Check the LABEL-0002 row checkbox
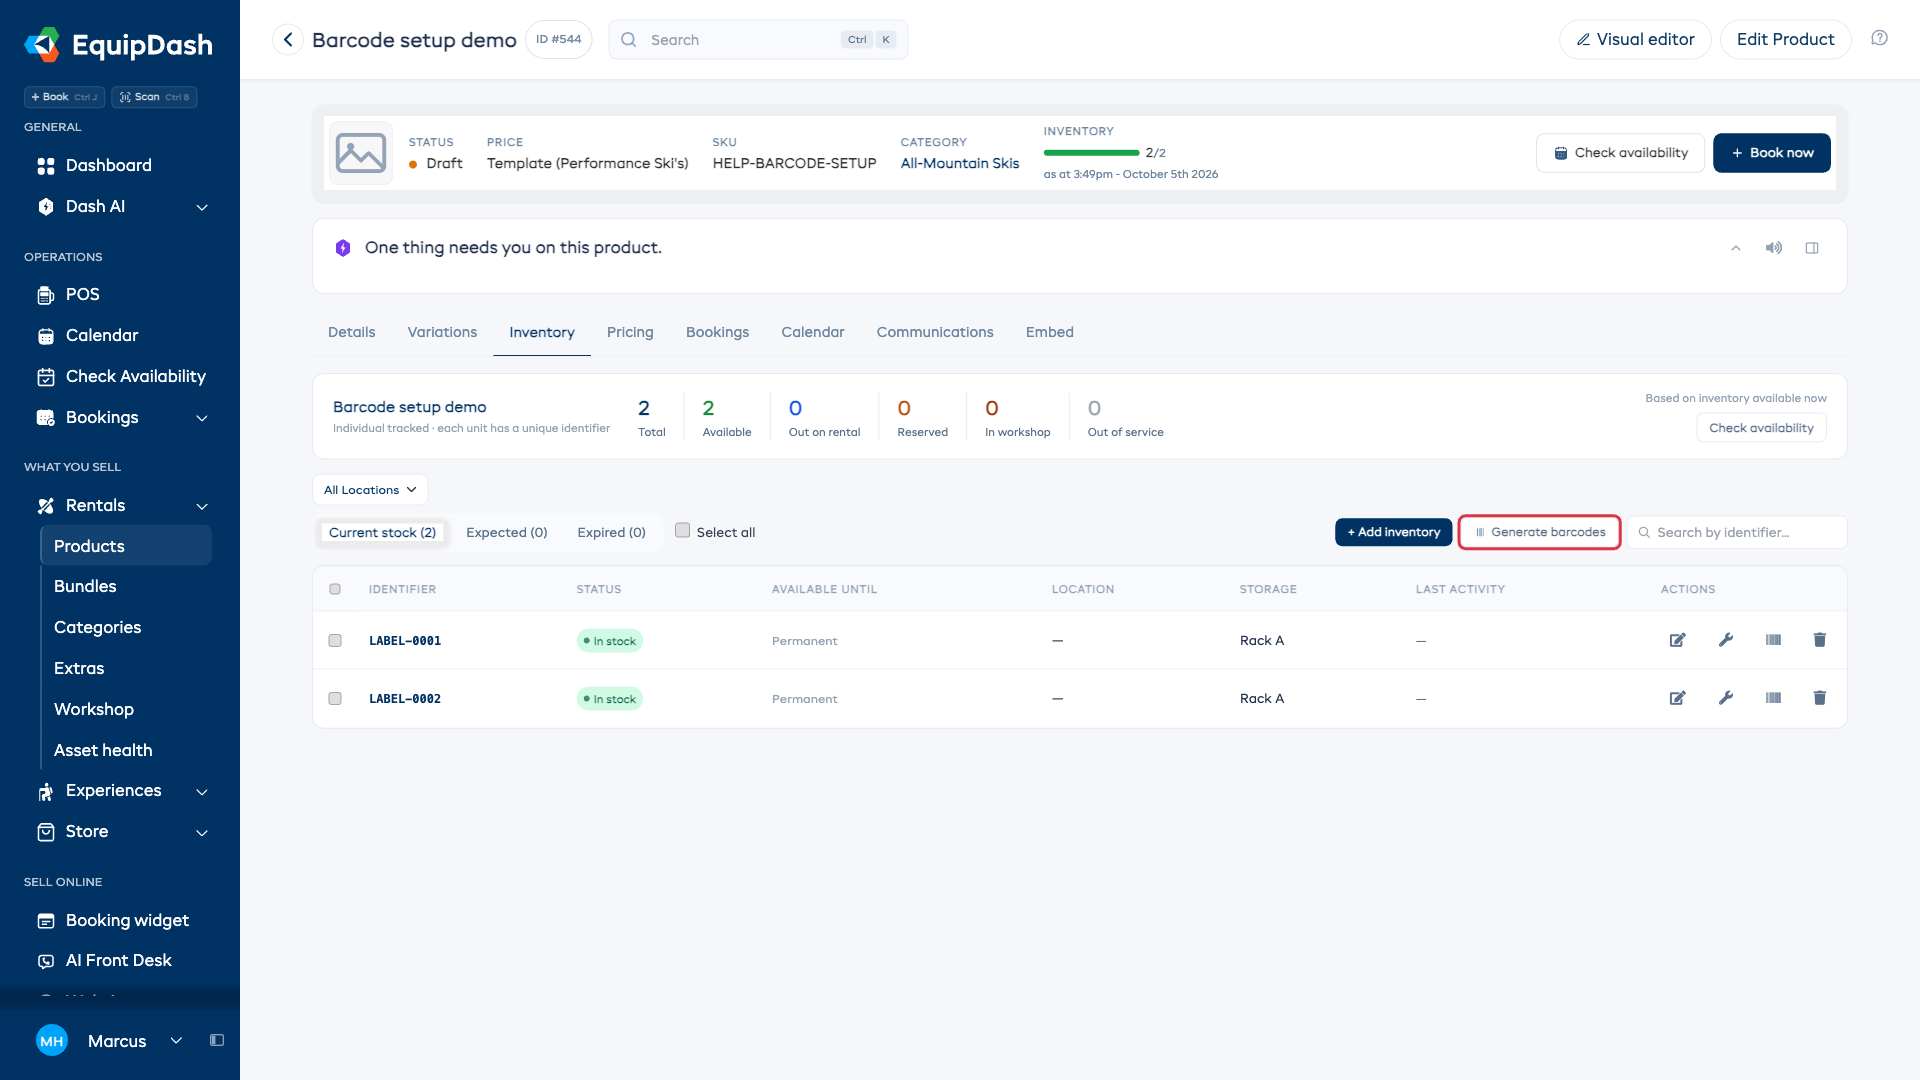This screenshot has height=1080, width=1920. click(x=335, y=699)
